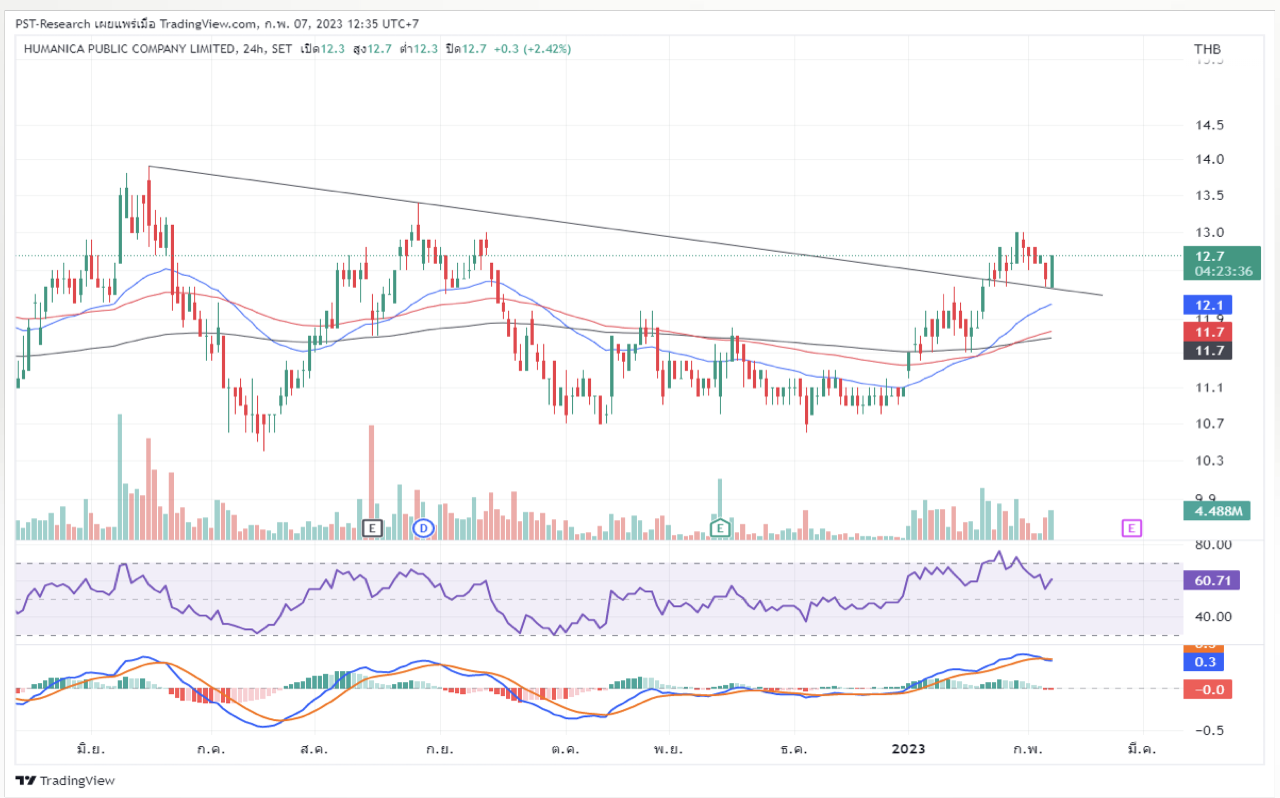The height and width of the screenshot is (798, 1280).
Task: Click the THB currency label
Action: [1207, 50]
